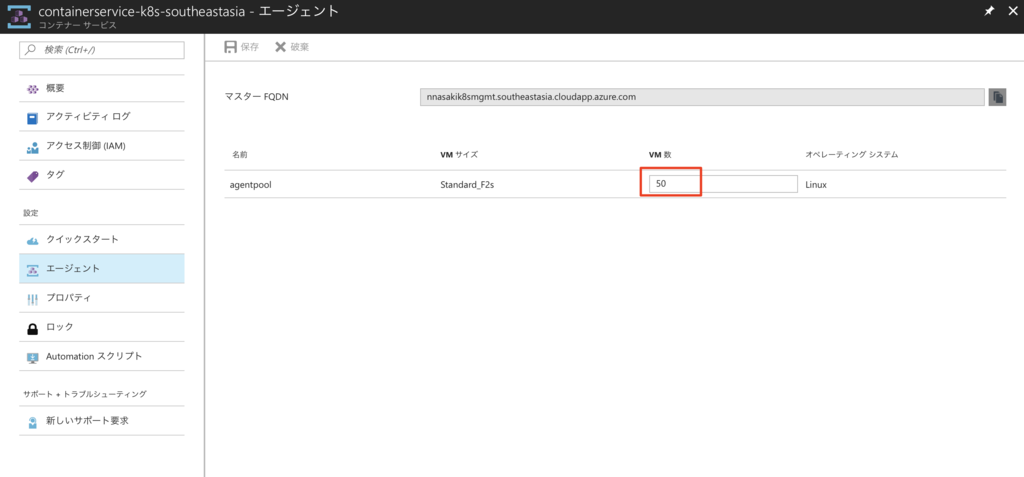
Task: Click the 保存 save button
Action: click(242, 47)
